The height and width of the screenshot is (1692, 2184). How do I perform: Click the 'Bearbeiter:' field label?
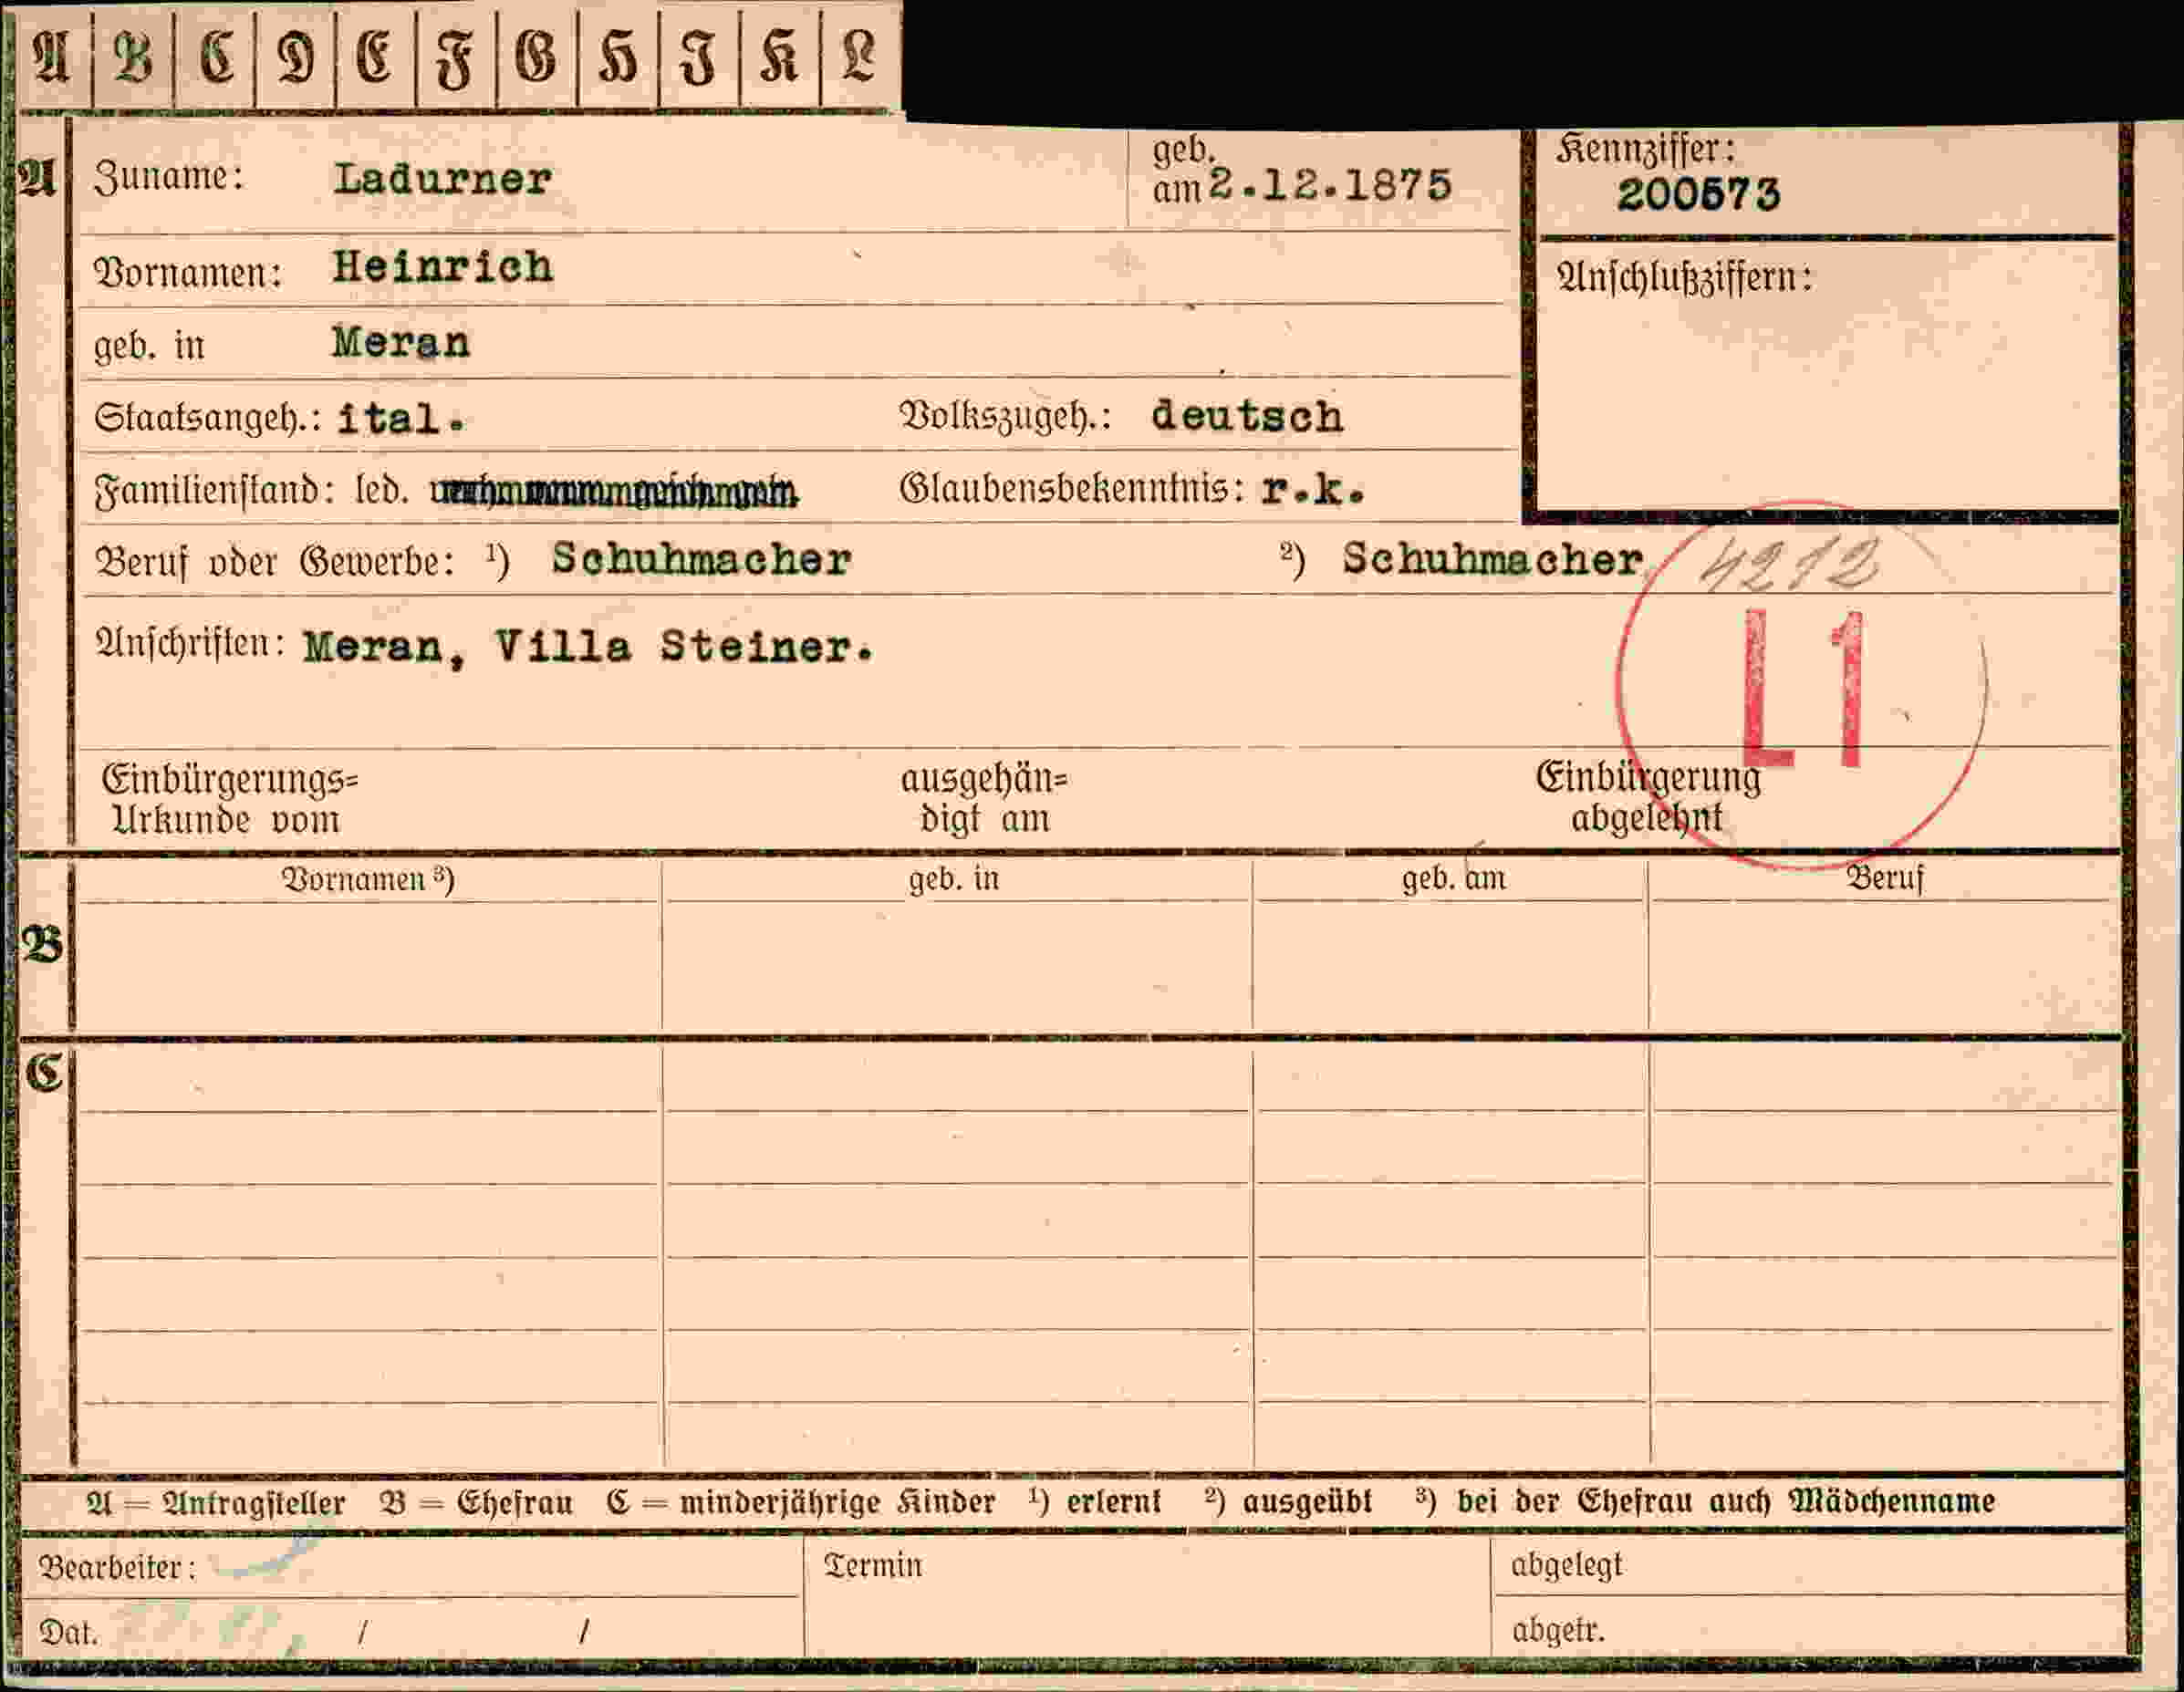tap(117, 1567)
